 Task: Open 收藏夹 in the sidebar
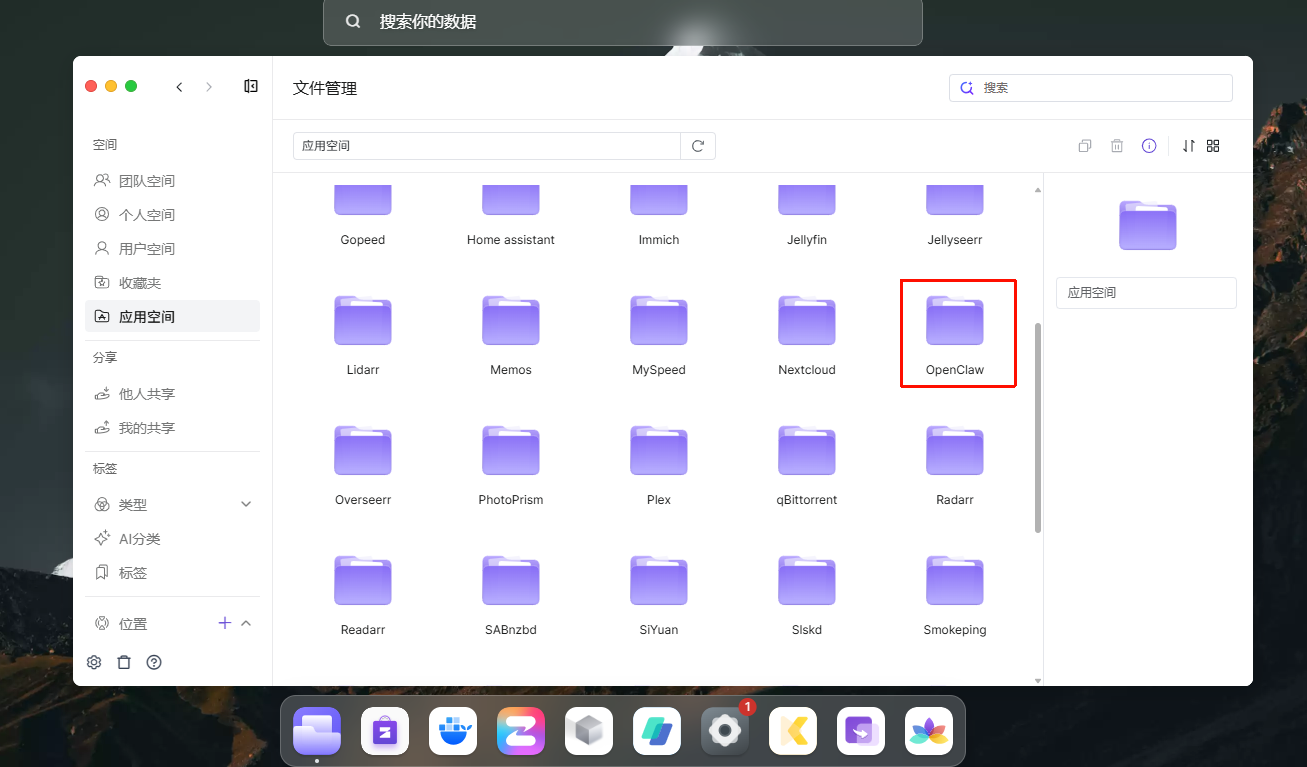point(139,283)
